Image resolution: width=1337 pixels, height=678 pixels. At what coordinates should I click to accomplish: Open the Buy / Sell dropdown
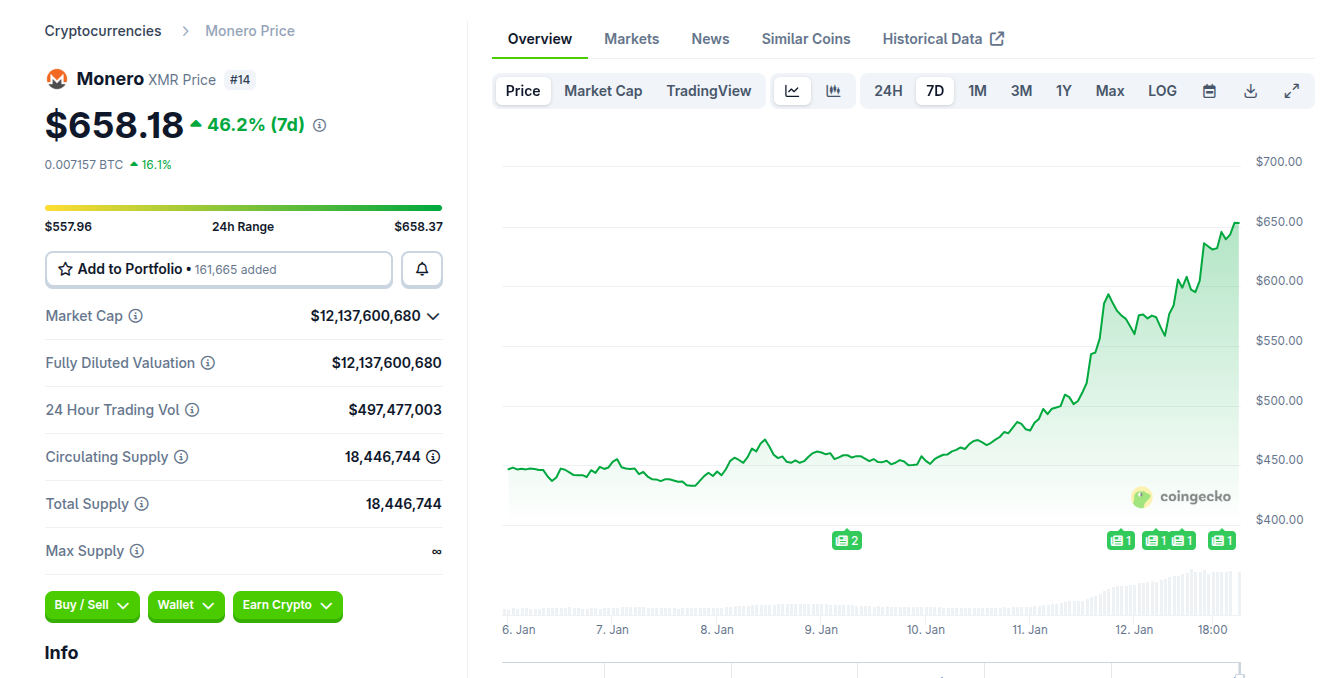click(92, 606)
